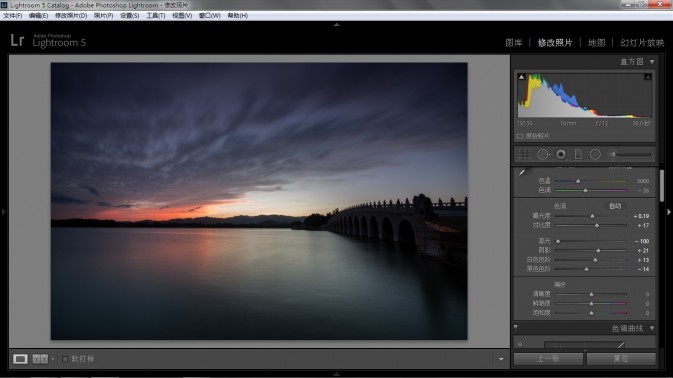Select the spot removal tool

point(543,154)
